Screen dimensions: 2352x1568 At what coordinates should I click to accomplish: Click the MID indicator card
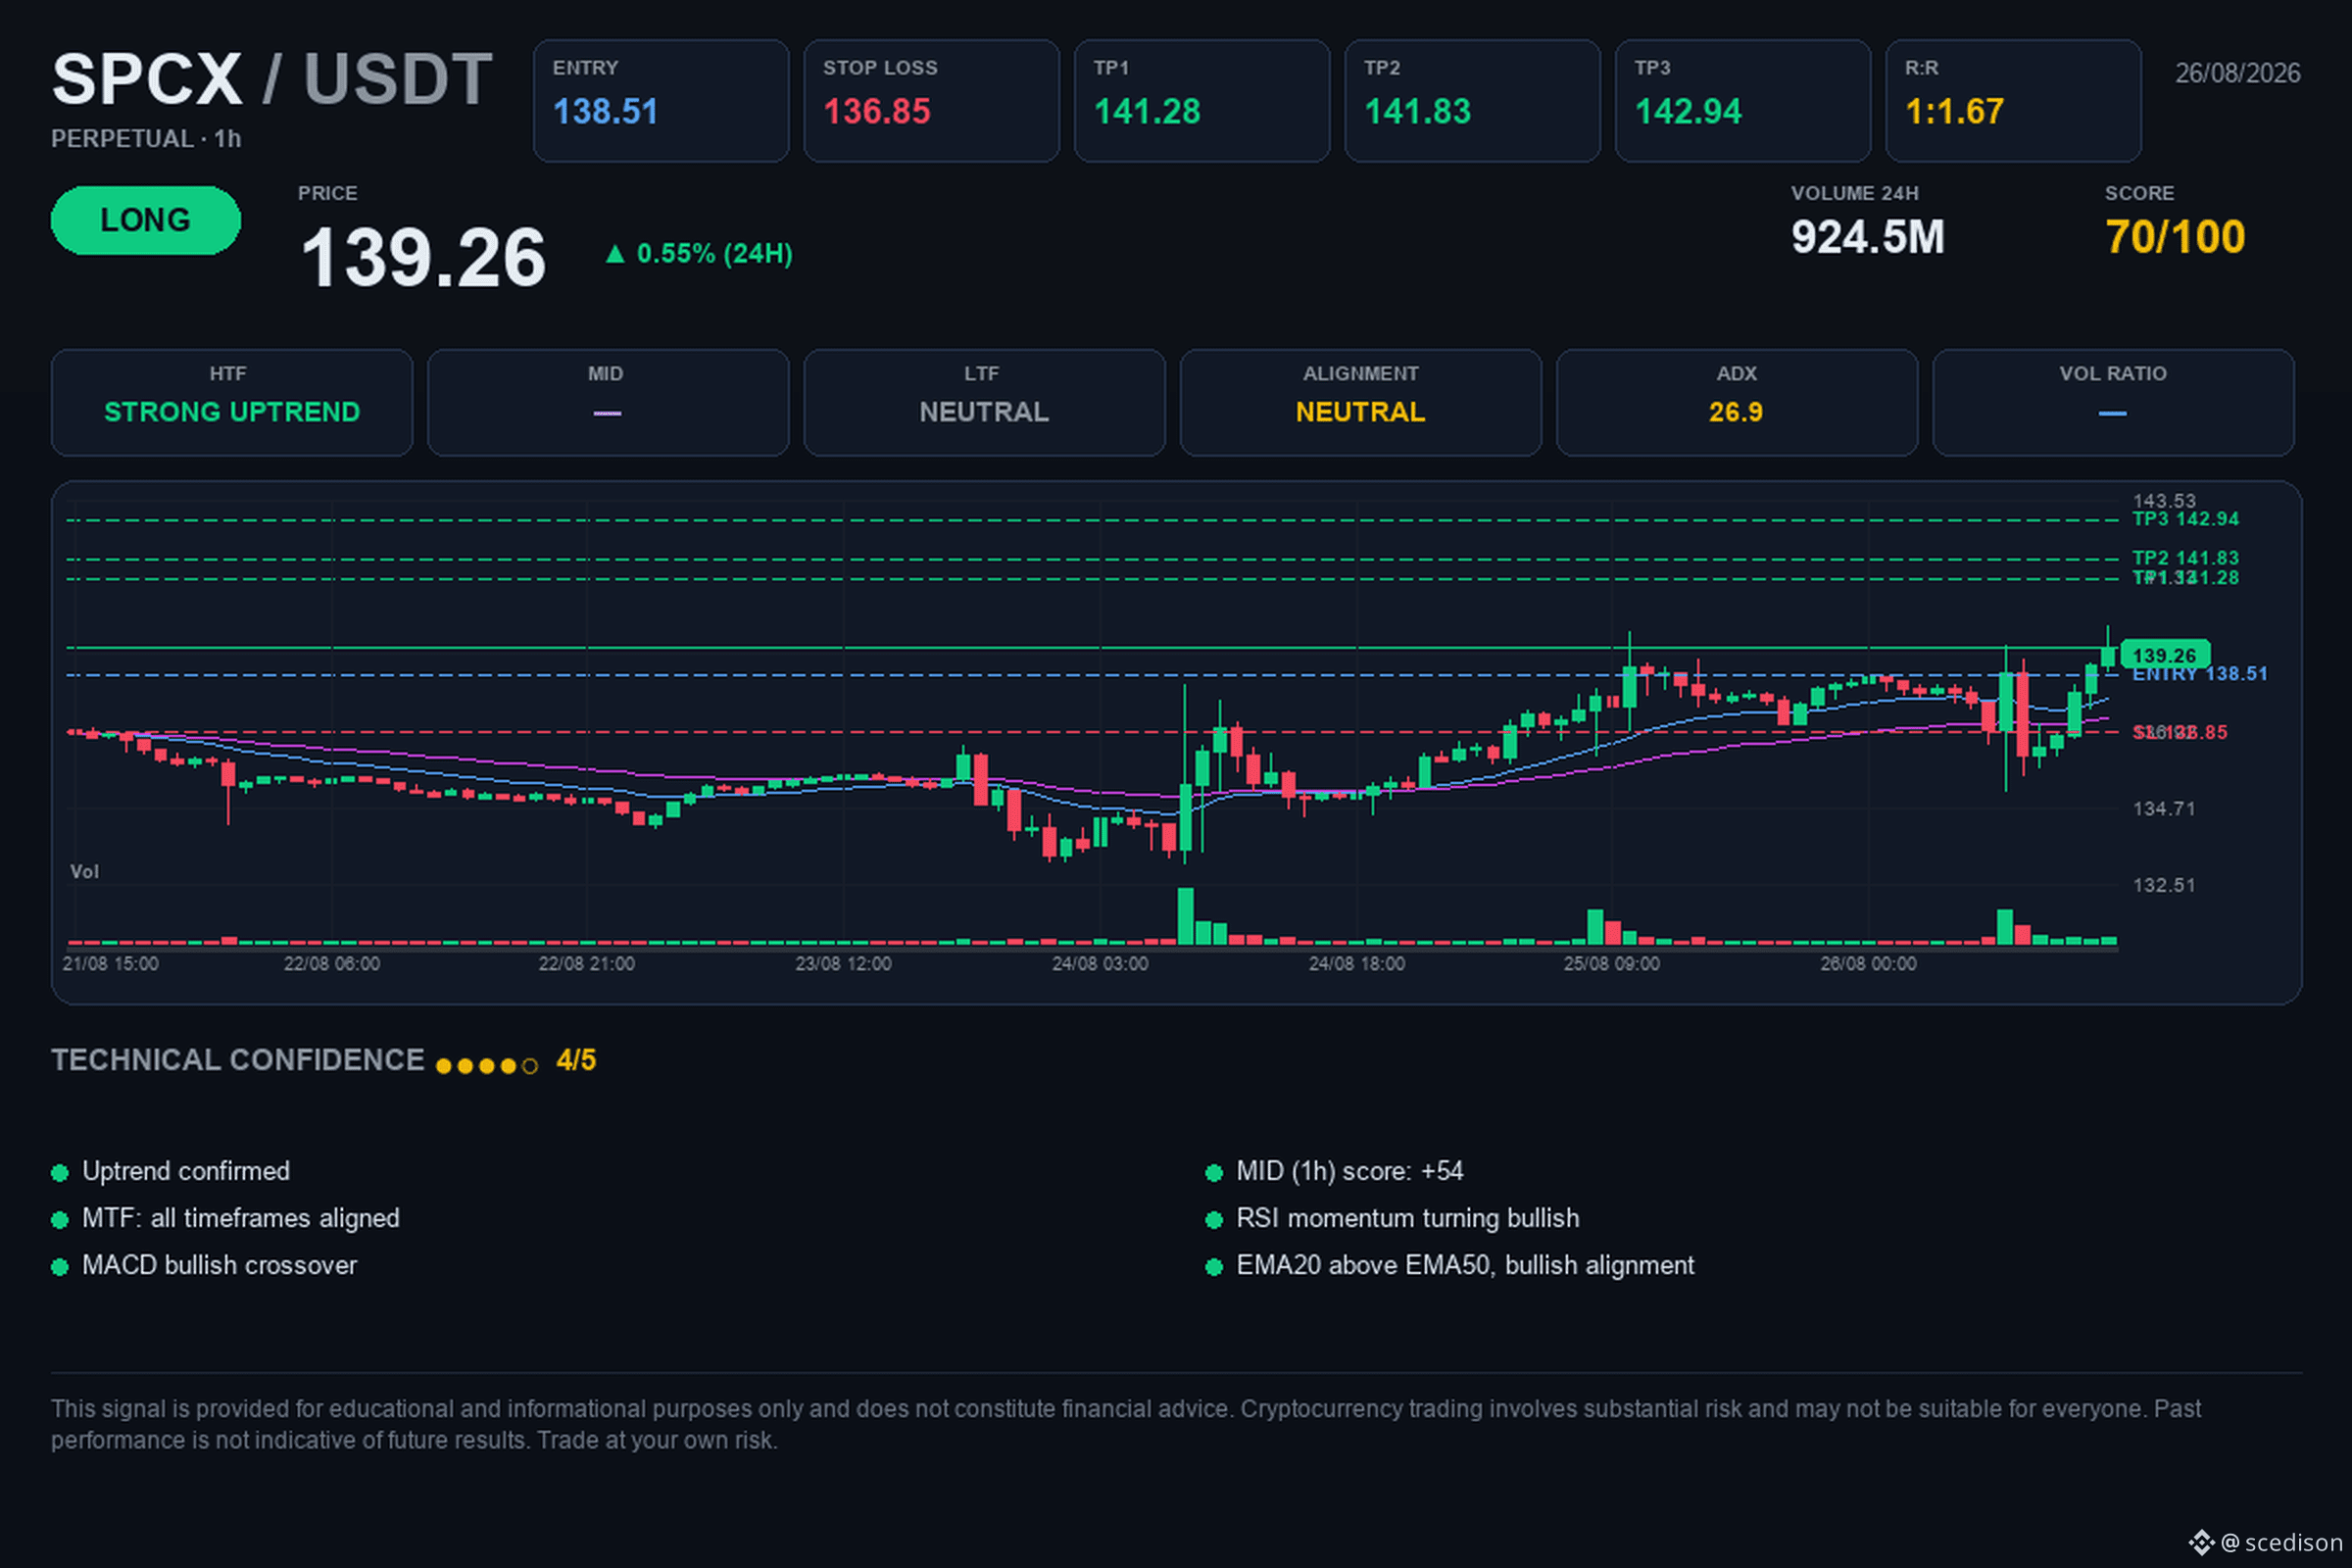[x=608, y=403]
